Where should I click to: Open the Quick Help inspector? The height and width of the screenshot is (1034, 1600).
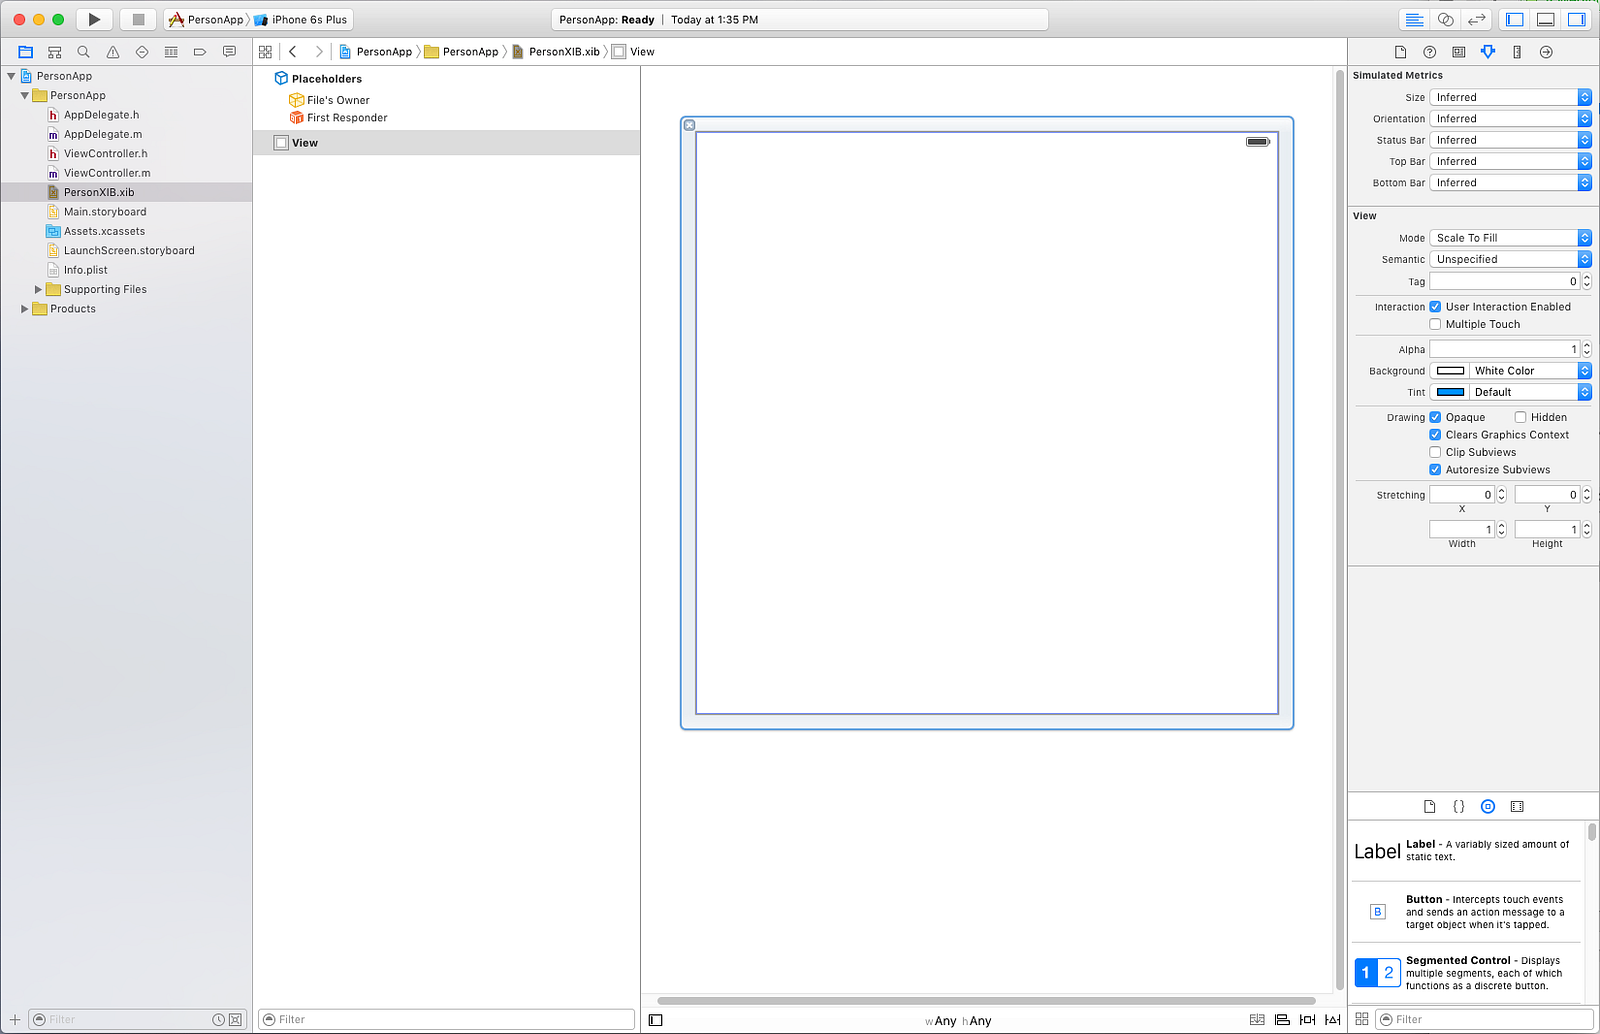tap(1430, 52)
